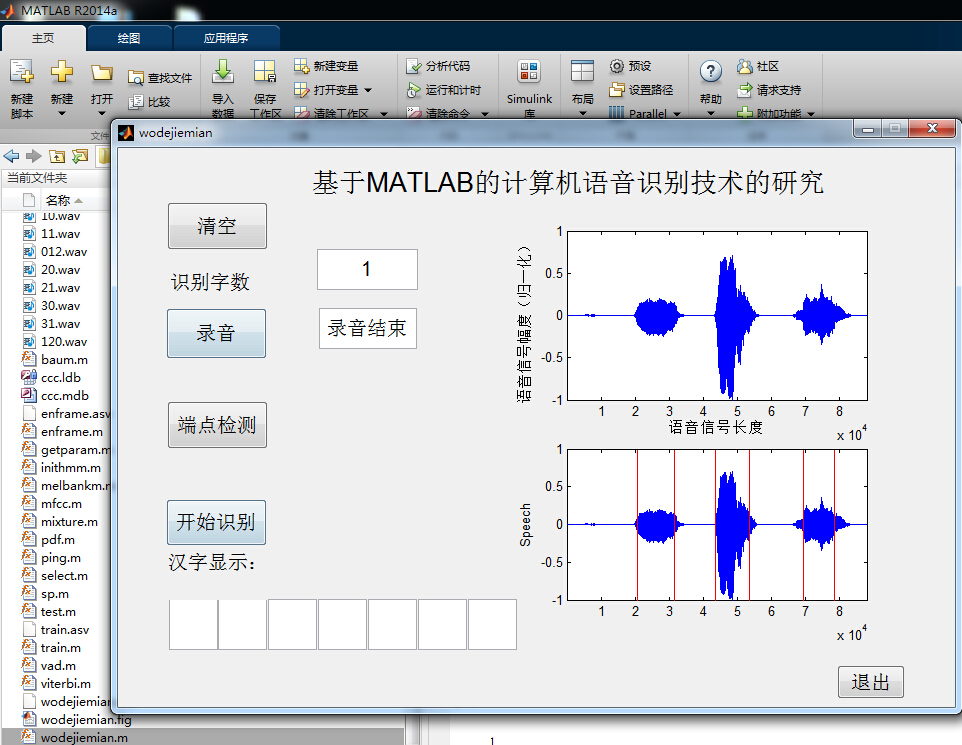Select file baum.m in folder list
The width and height of the screenshot is (962, 745).
click(64, 360)
